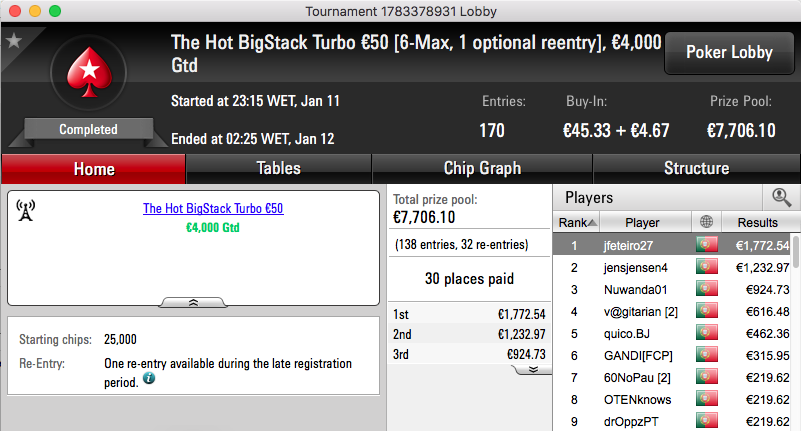The height and width of the screenshot is (431, 801).
Task: Collapse the tournament banner panel with up chevron
Action: (193, 303)
